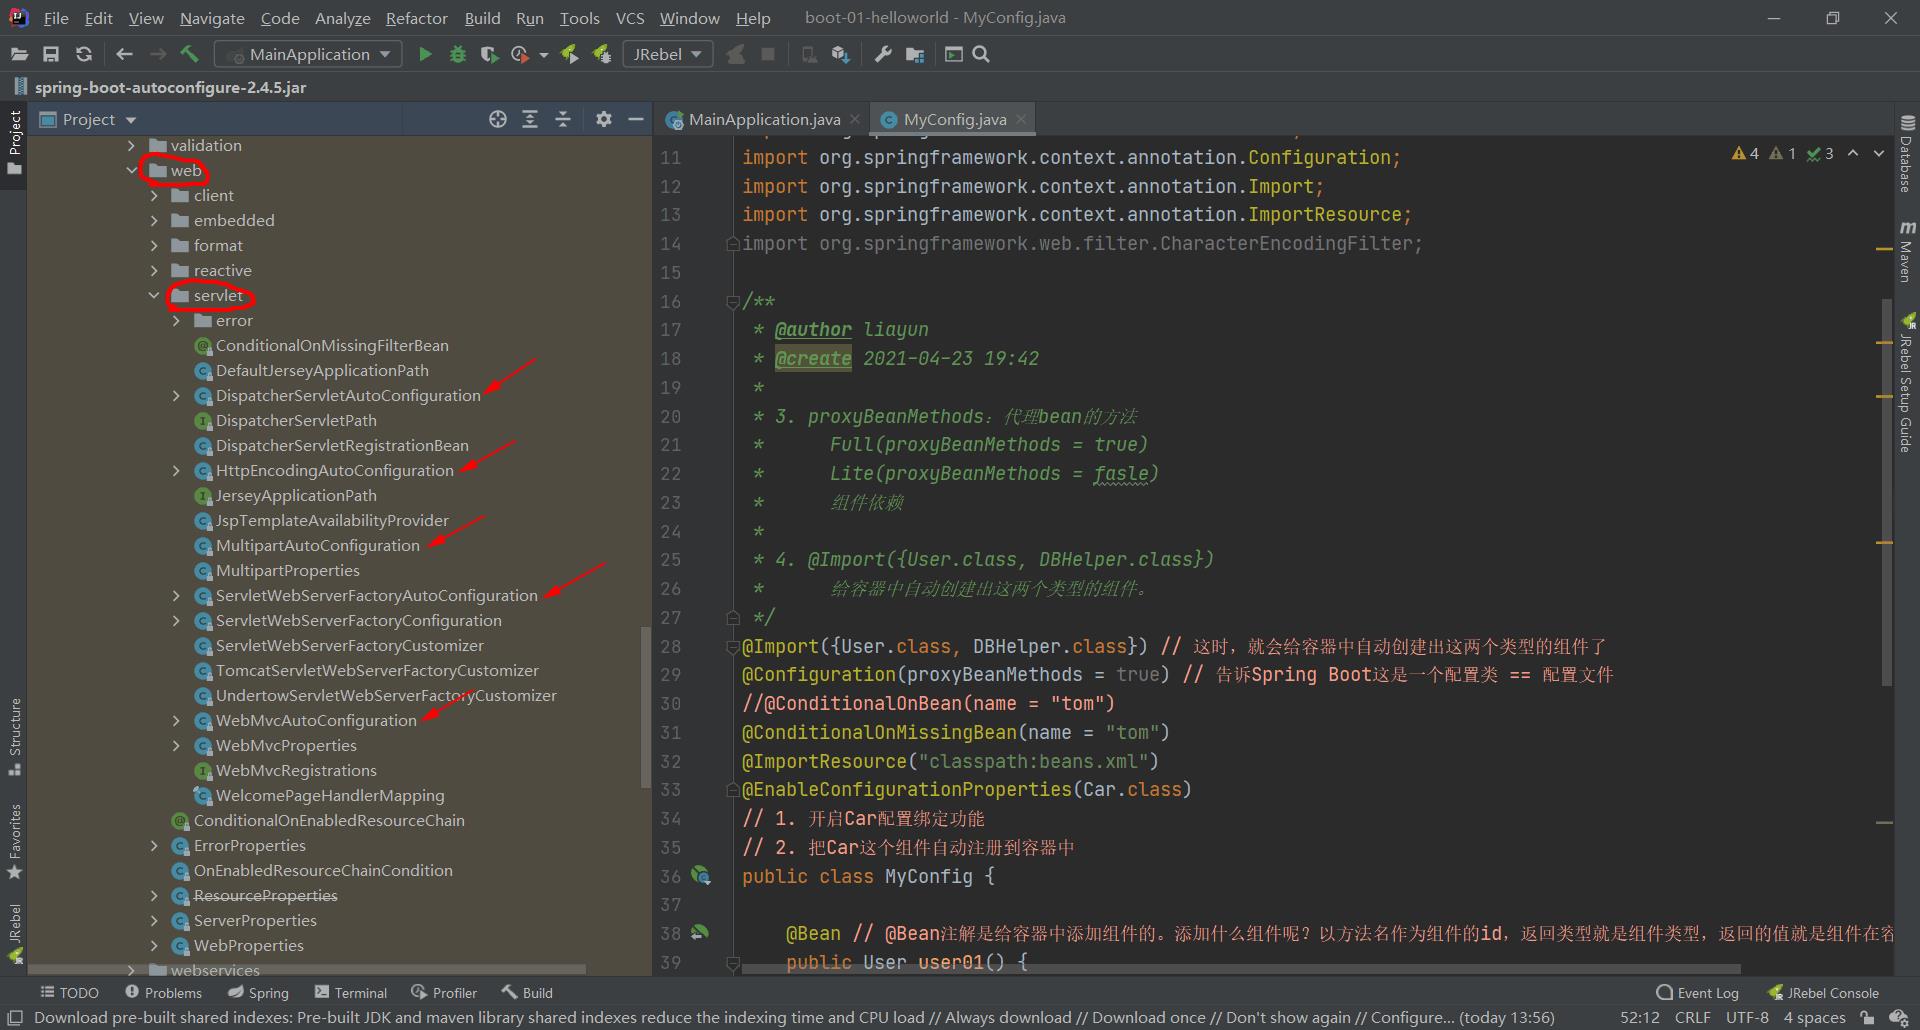This screenshot has width=1920, height=1030.
Task: Start debugging with the bug icon
Action: click(458, 54)
